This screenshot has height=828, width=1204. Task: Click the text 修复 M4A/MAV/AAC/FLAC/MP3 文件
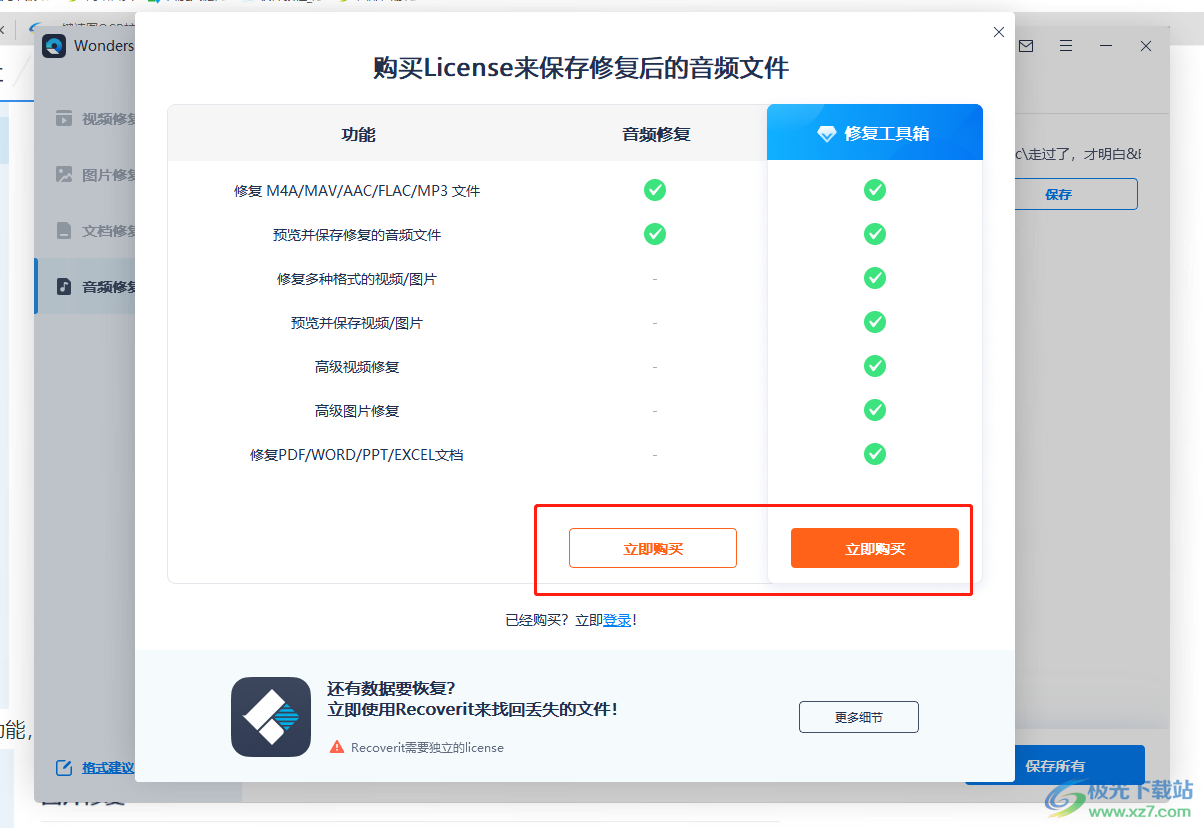click(x=357, y=190)
